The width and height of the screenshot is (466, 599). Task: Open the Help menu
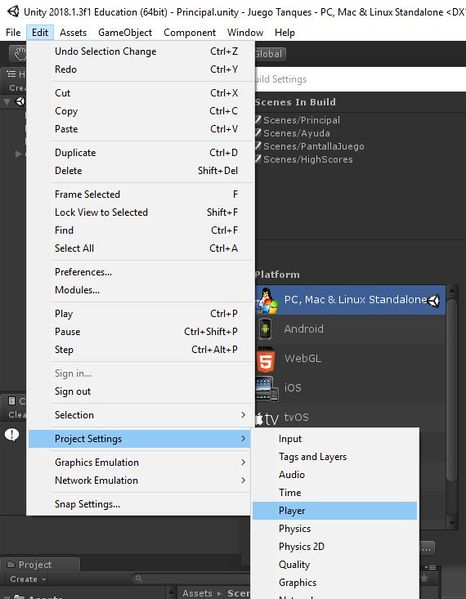pyautogui.click(x=285, y=32)
